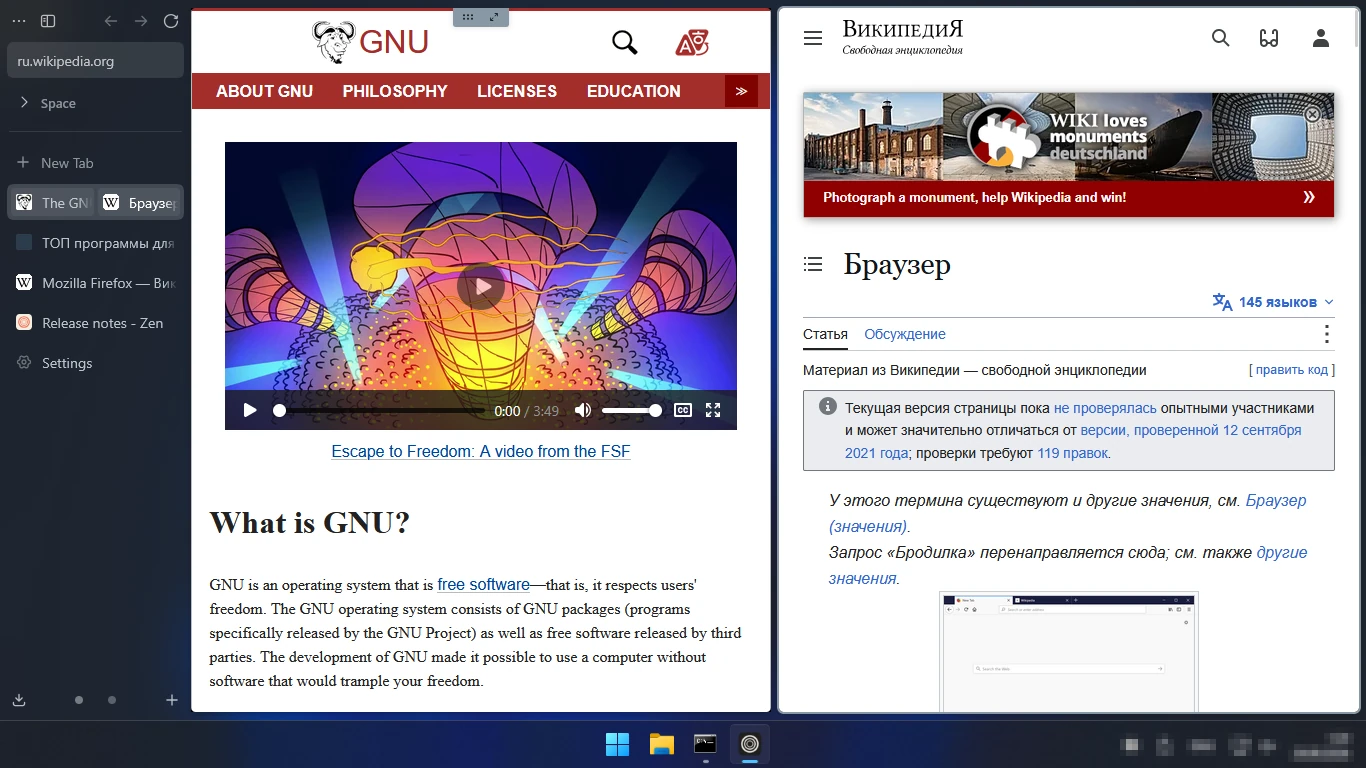
Task: Click the Wiki loves monuments banner
Action: tap(1068, 155)
